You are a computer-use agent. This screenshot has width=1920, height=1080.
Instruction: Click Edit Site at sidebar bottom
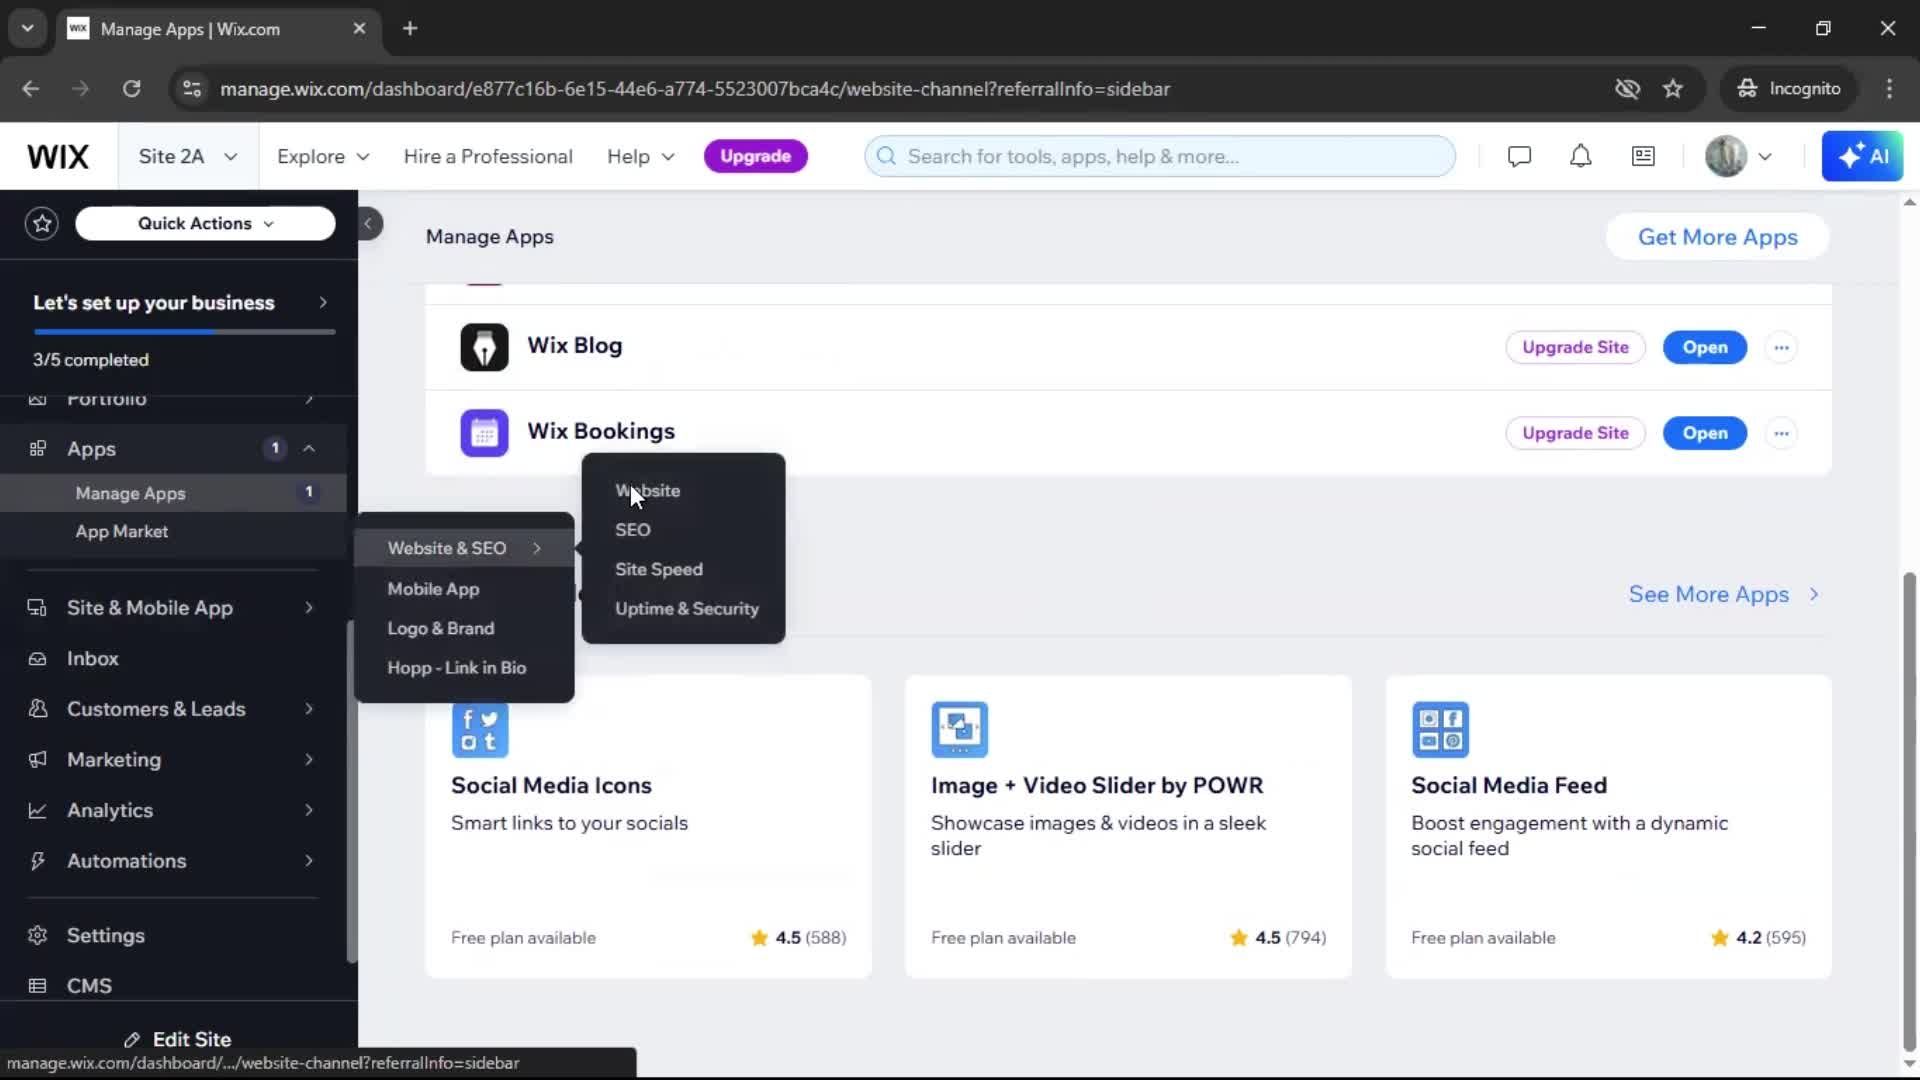178,1040
